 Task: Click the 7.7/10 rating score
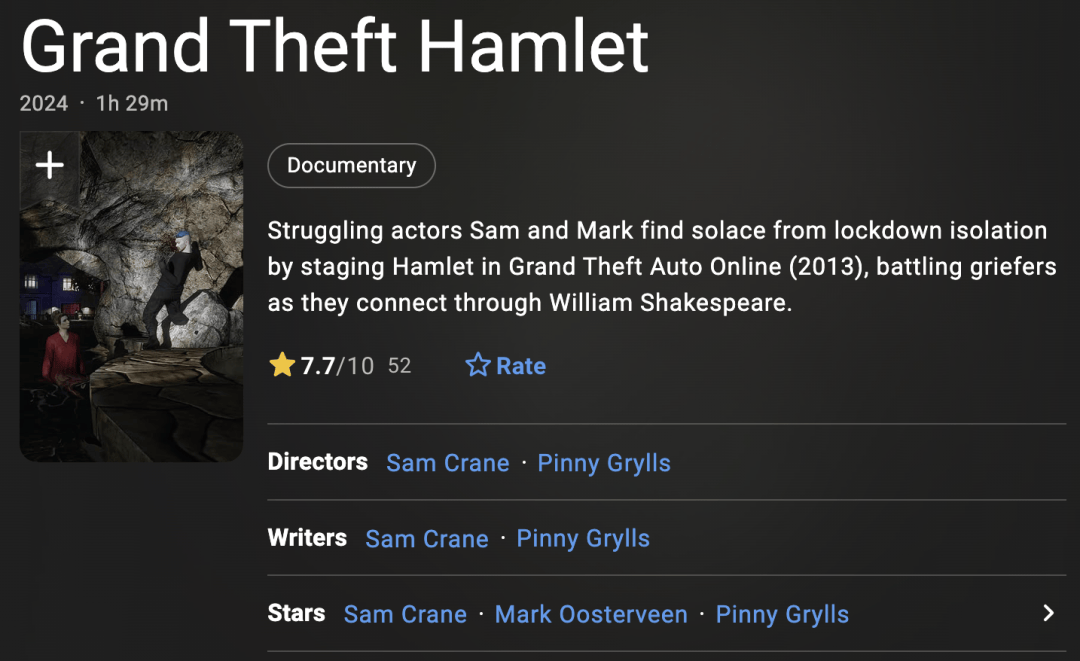(337, 366)
